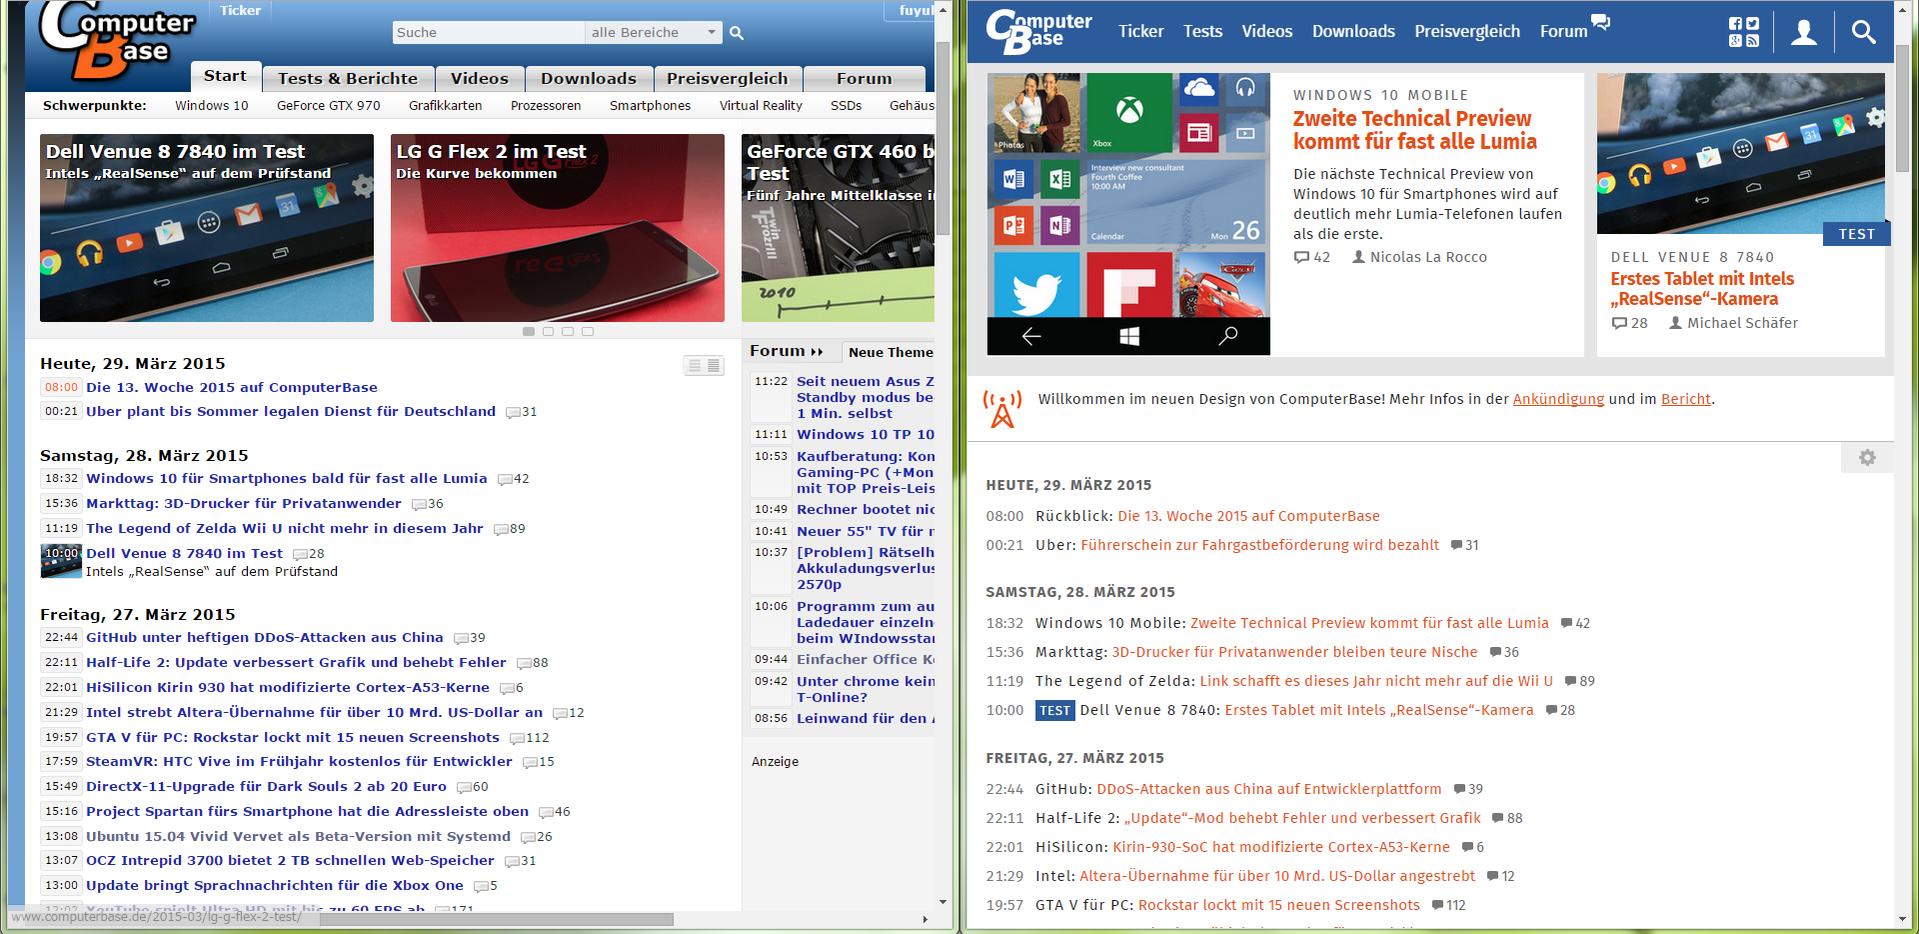Select third carousel page indicator
The width and height of the screenshot is (1919, 934).
click(568, 331)
